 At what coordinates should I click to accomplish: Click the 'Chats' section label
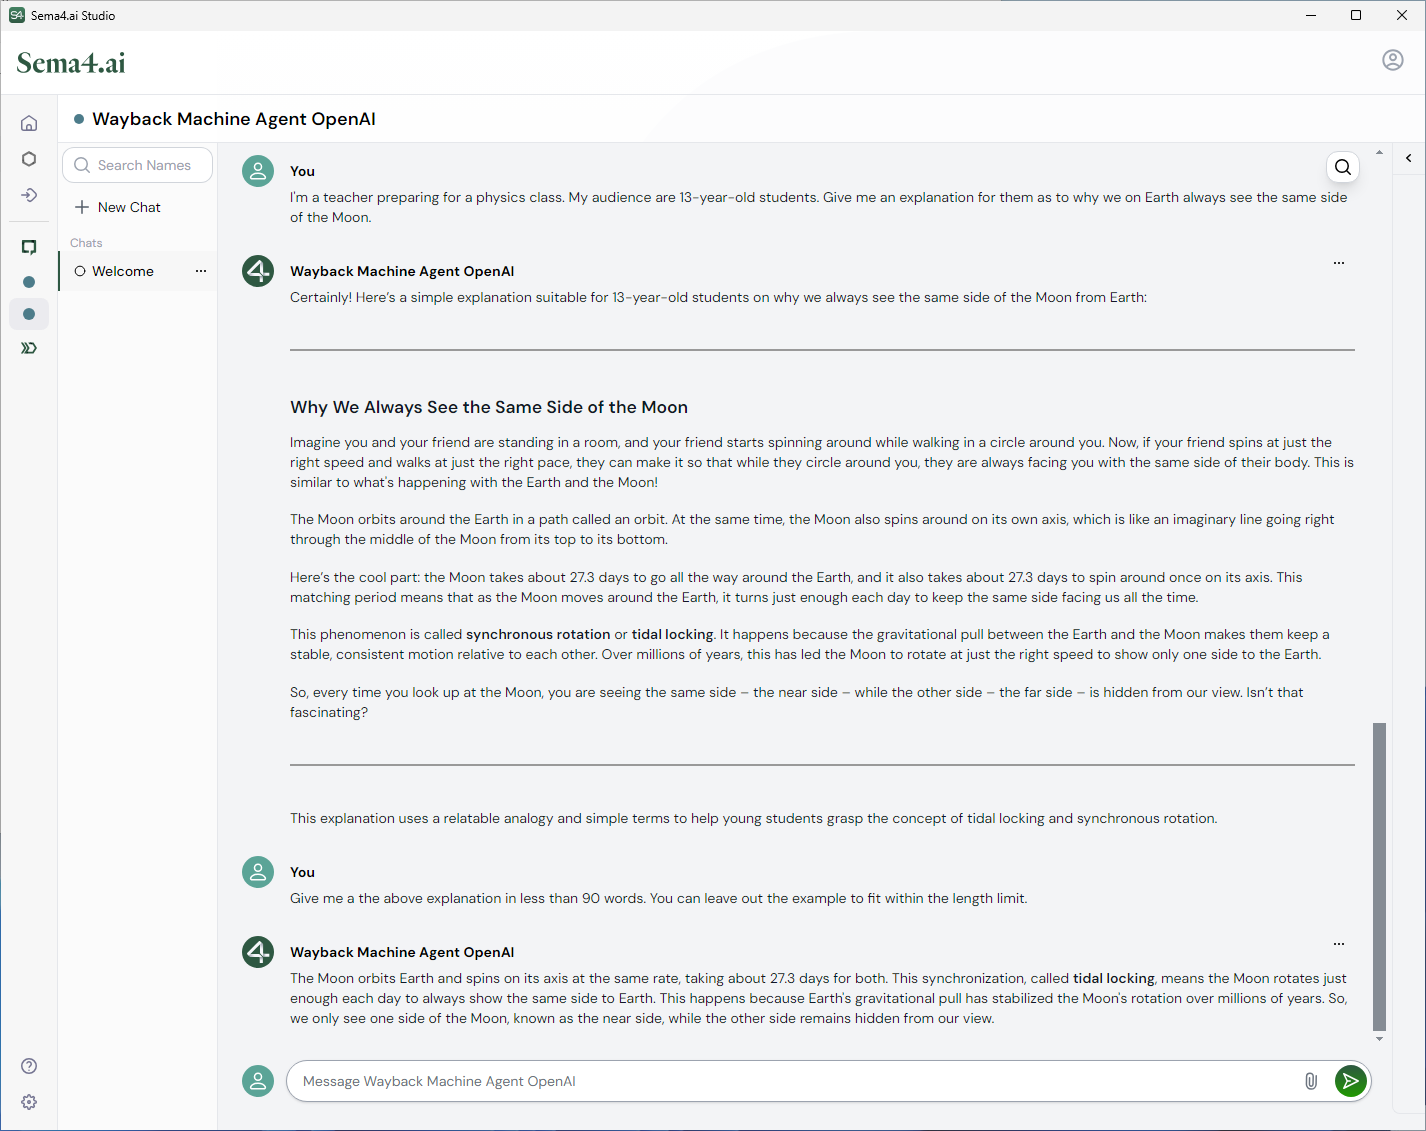pos(86,243)
